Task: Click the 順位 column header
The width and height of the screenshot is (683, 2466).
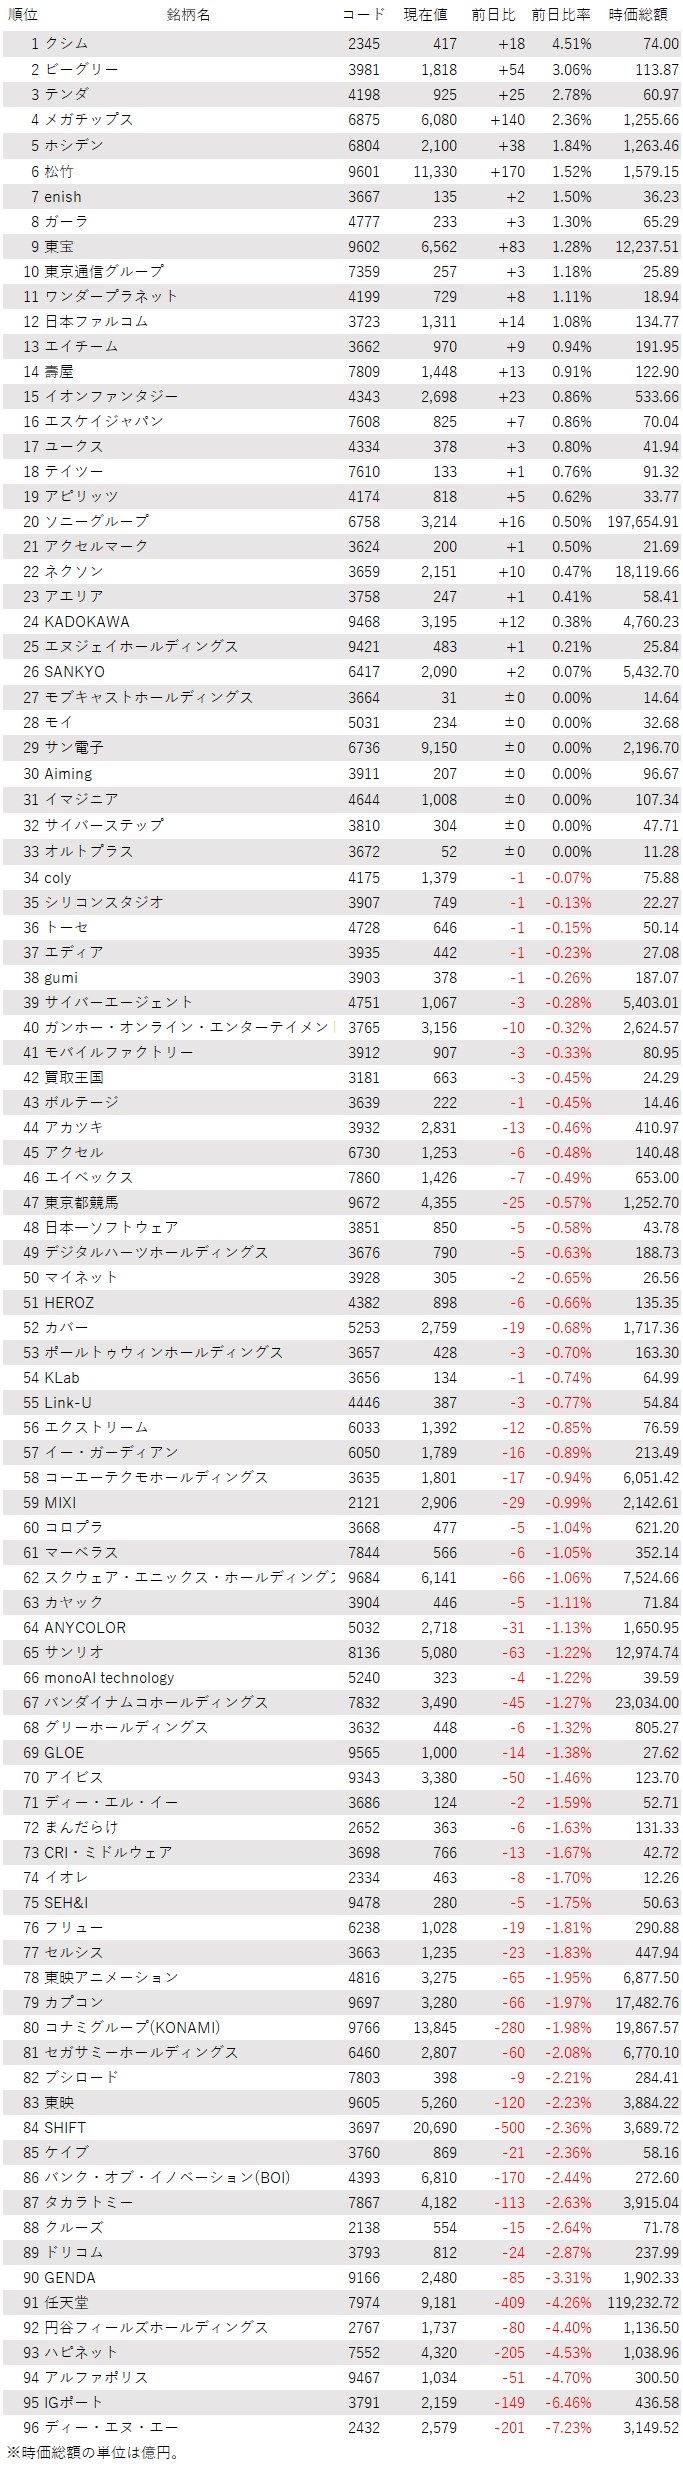Action: pyautogui.click(x=23, y=15)
